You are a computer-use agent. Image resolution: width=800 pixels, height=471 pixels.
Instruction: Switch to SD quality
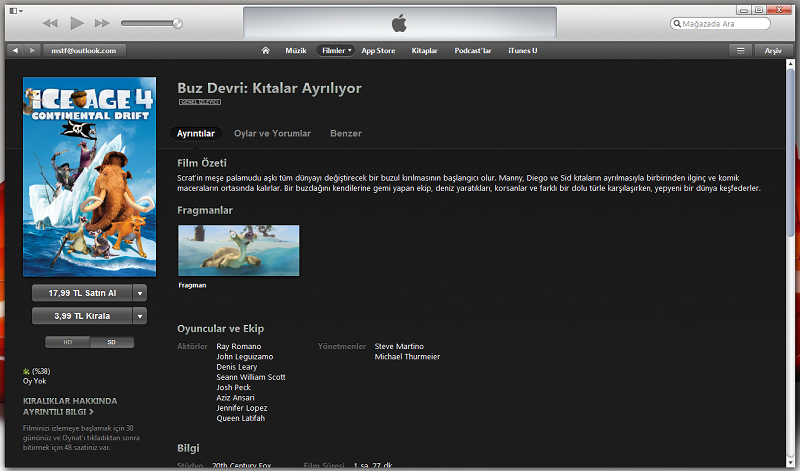tap(112, 342)
